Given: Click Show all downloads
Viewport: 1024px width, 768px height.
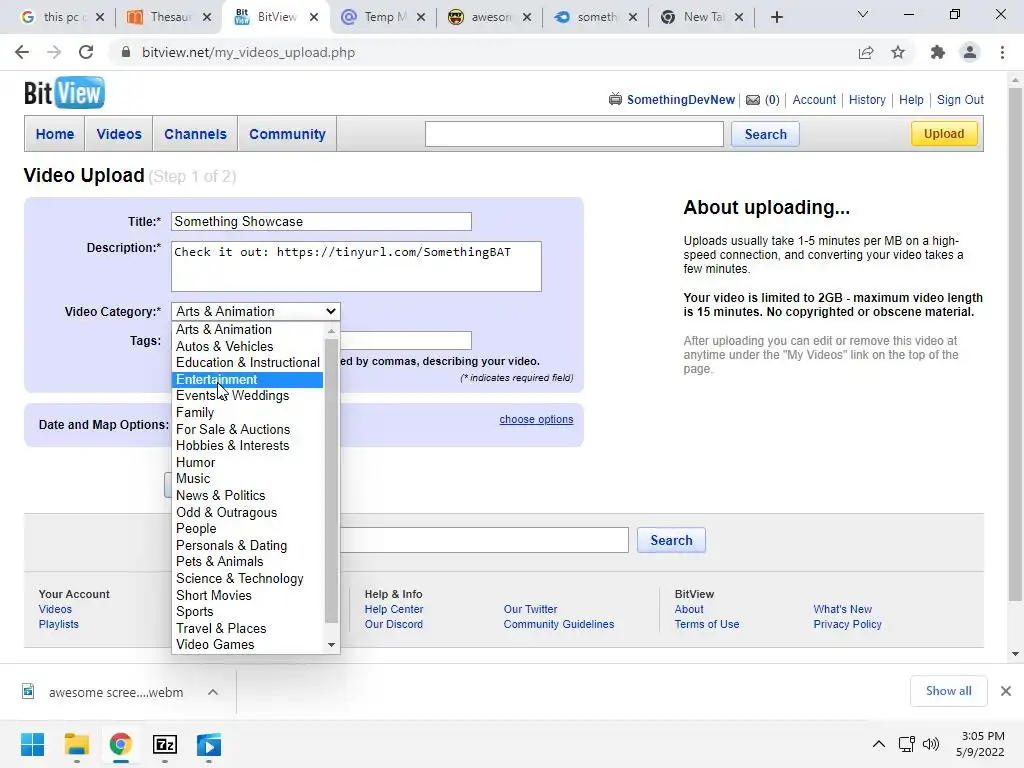Looking at the screenshot, I should point(948,691).
